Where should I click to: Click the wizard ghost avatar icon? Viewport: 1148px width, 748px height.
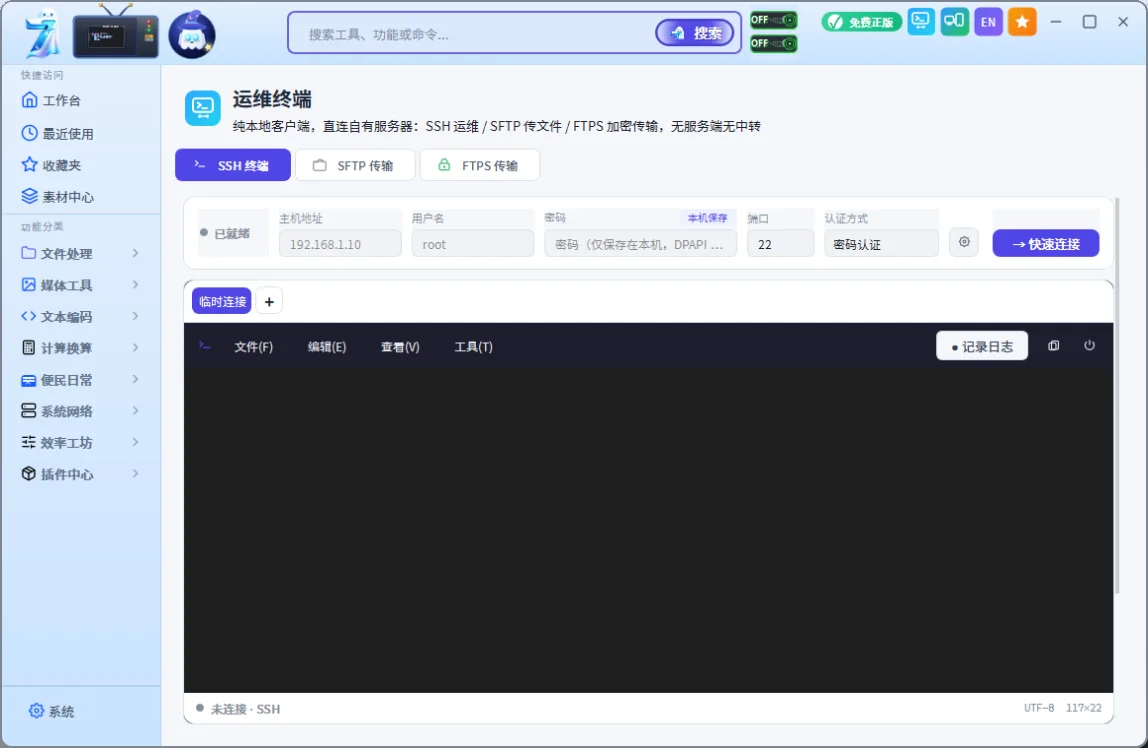click(192, 34)
